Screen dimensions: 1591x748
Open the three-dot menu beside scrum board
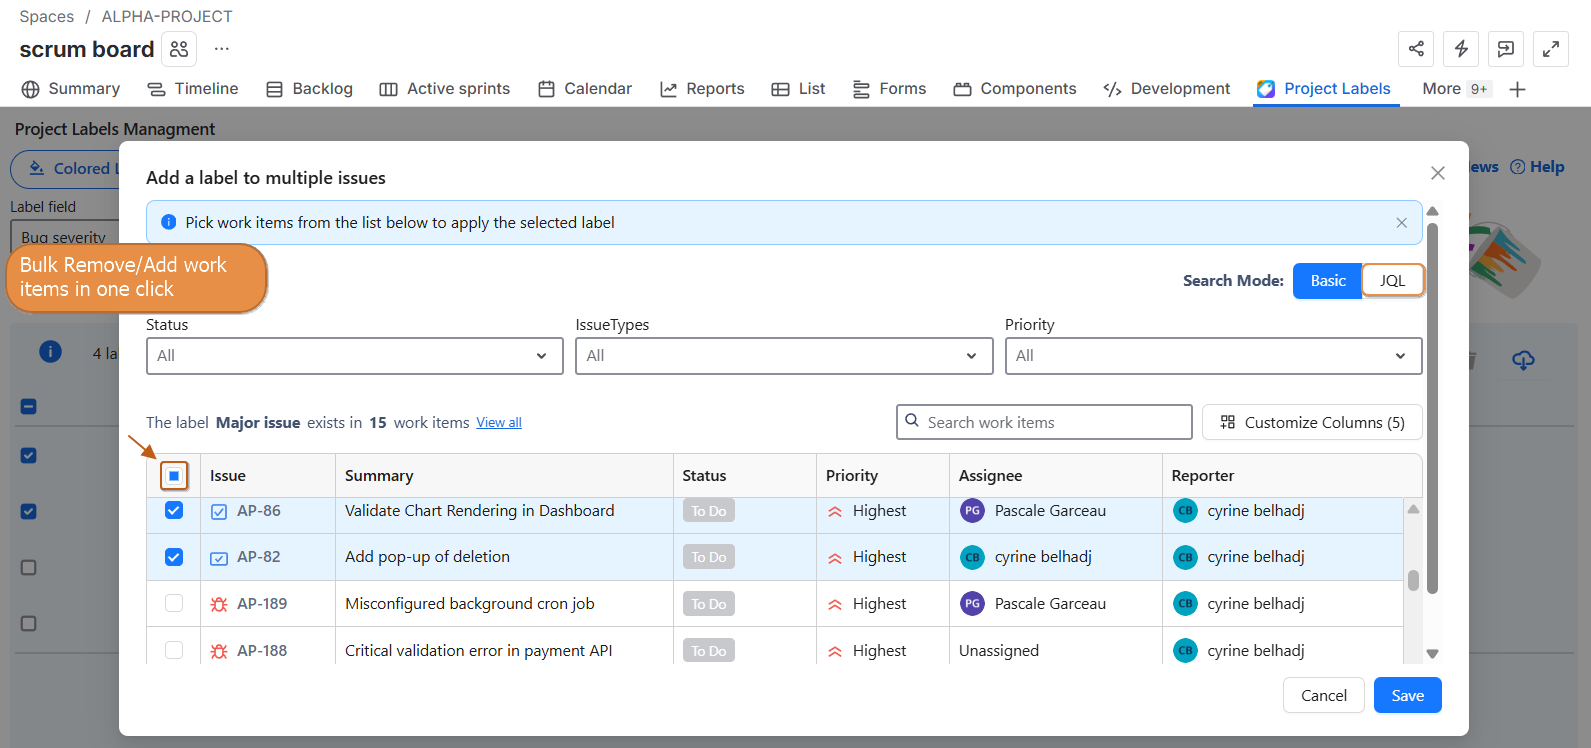(222, 49)
